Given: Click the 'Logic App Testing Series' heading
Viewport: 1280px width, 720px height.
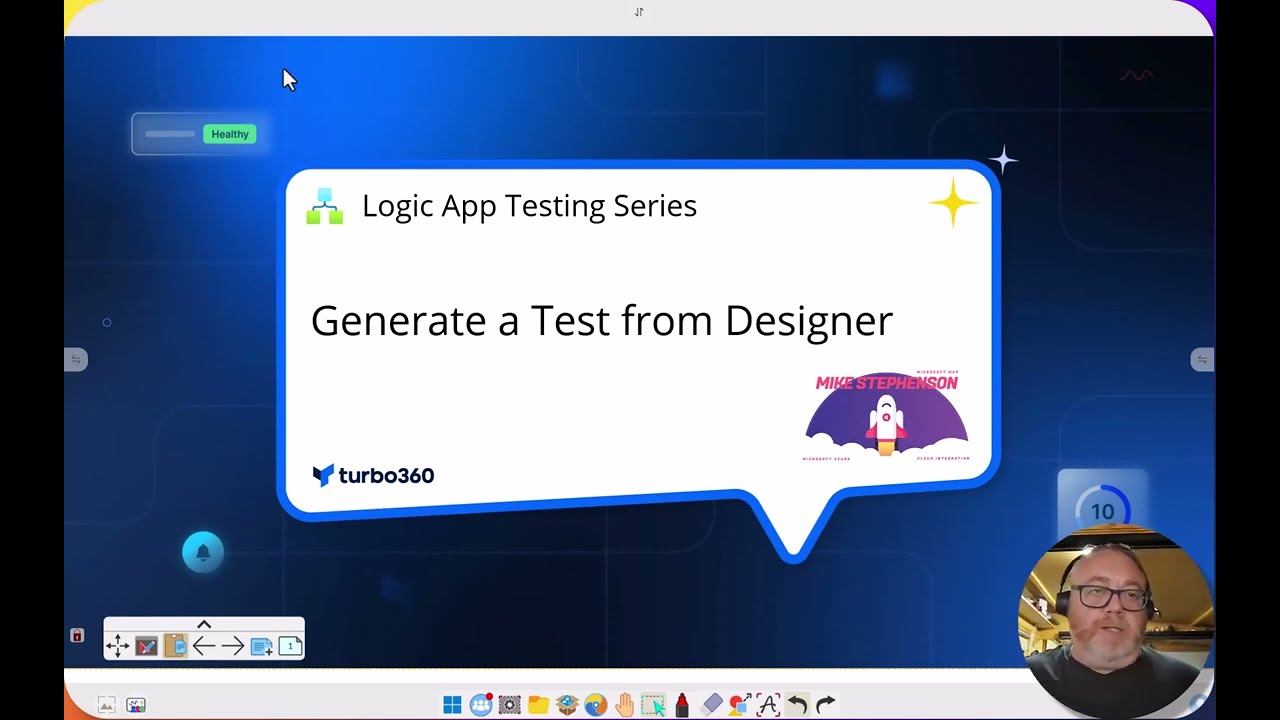Looking at the screenshot, I should [529, 206].
